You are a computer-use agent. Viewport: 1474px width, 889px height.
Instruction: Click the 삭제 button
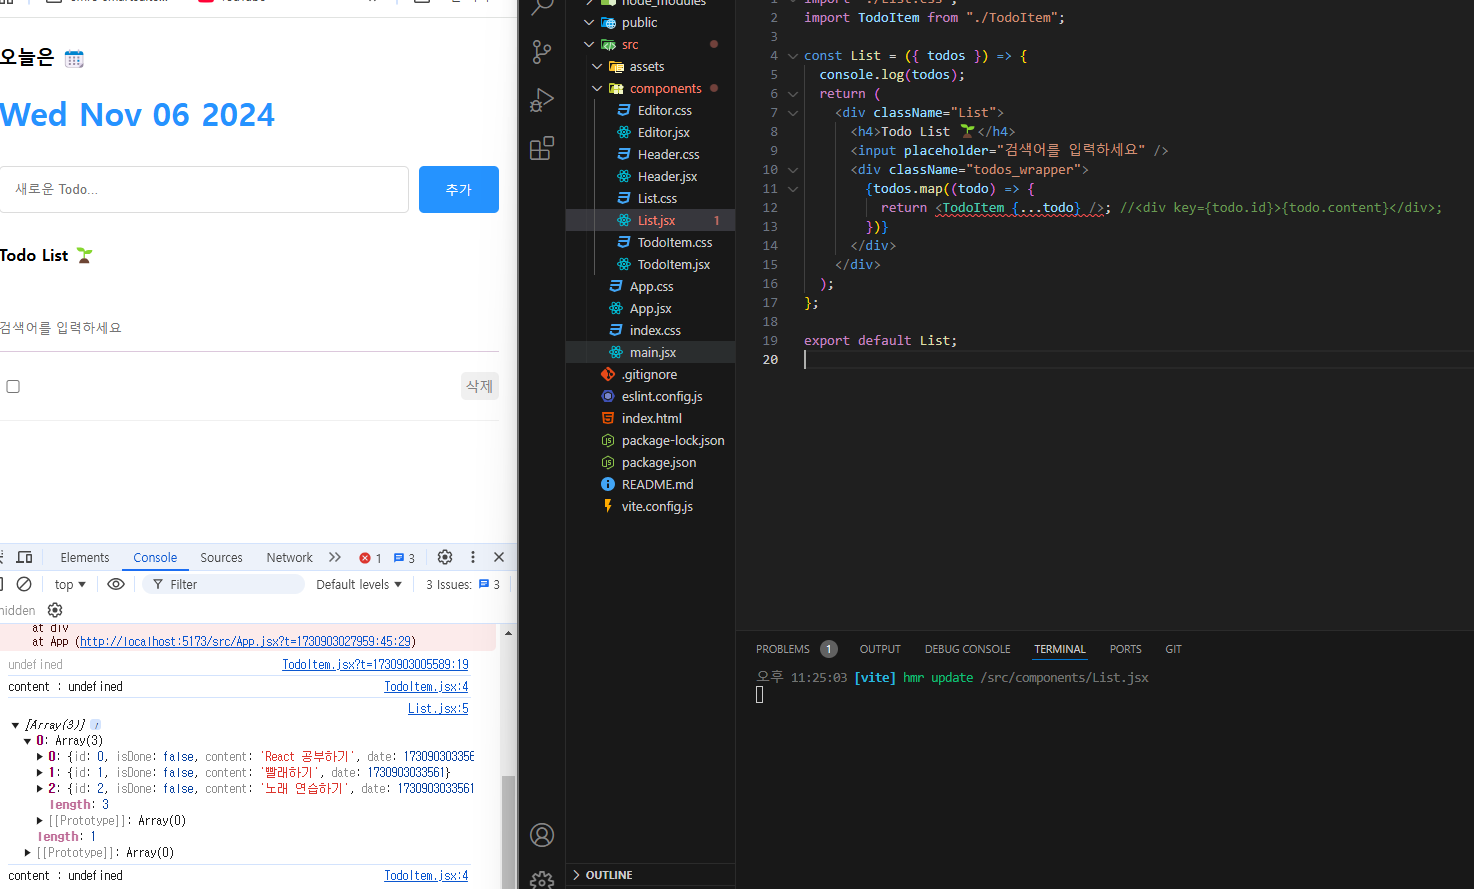[479, 386]
